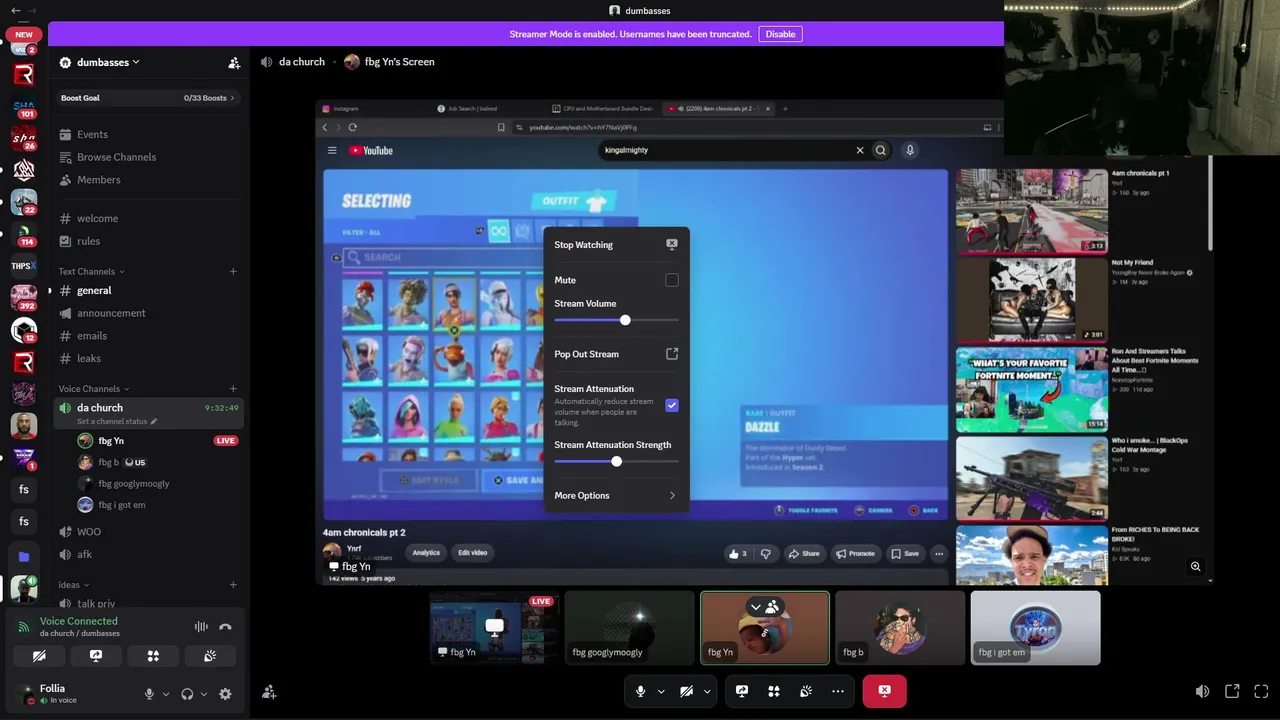This screenshot has height=720, width=1280.
Task: Open noise suppression in Voice Connected panel
Action: pyautogui.click(x=201, y=627)
